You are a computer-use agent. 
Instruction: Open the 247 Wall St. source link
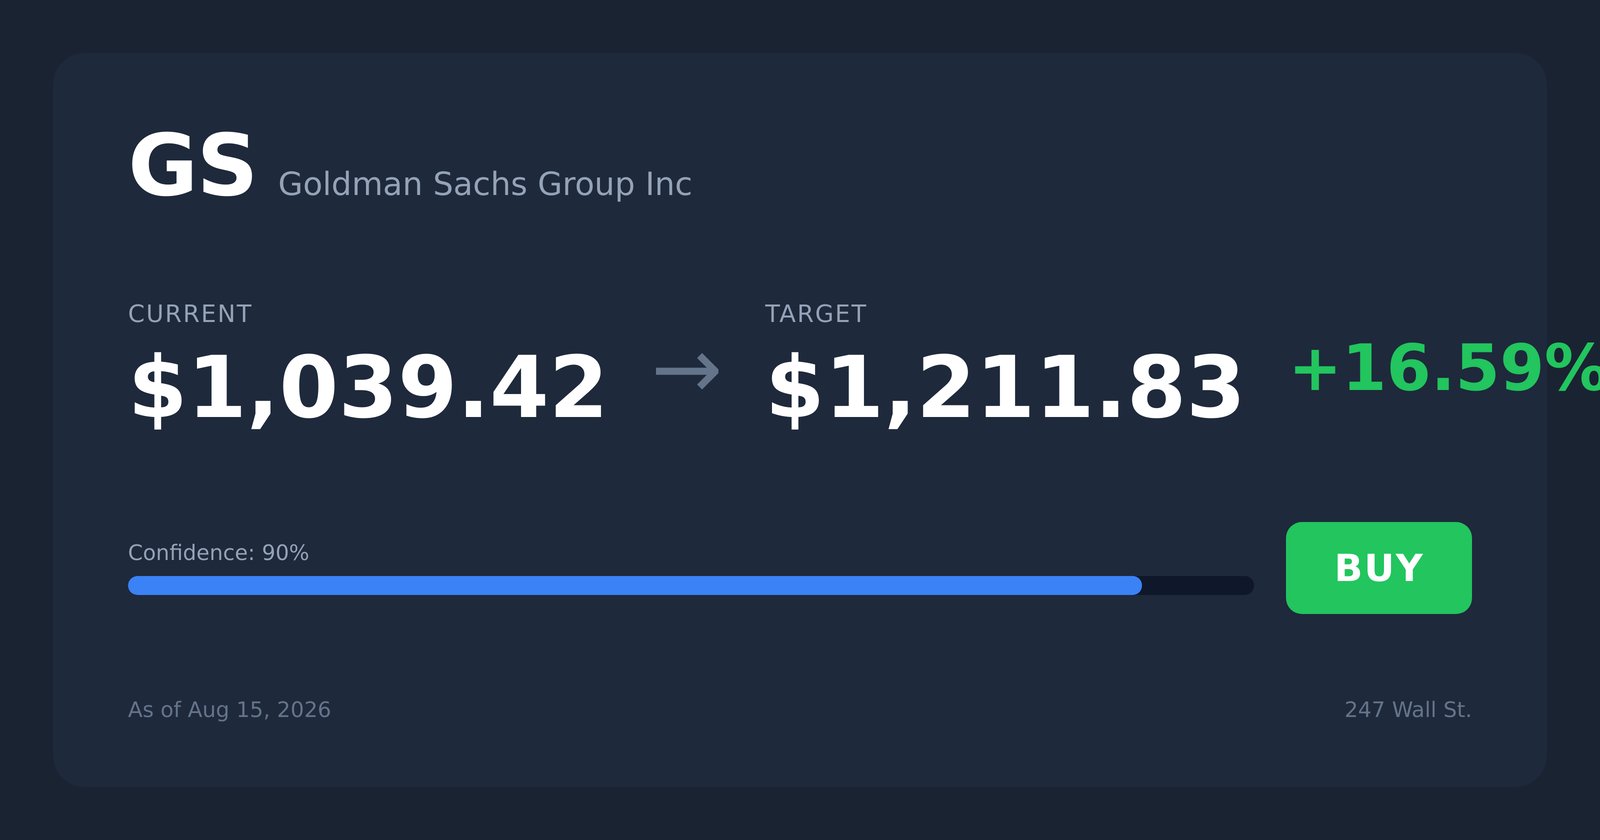(1408, 710)
